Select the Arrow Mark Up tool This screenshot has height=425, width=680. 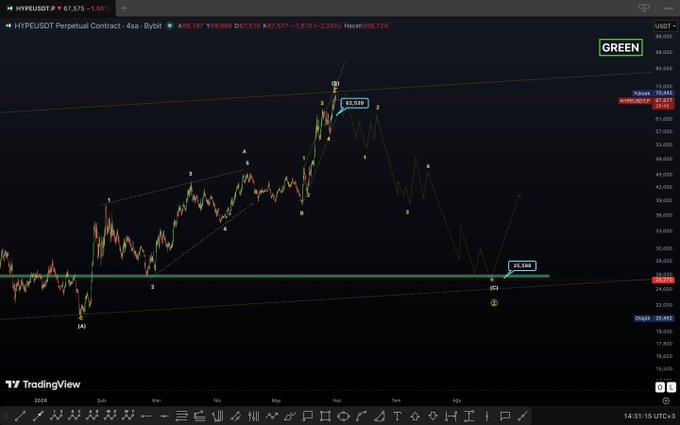pos(415,416)
